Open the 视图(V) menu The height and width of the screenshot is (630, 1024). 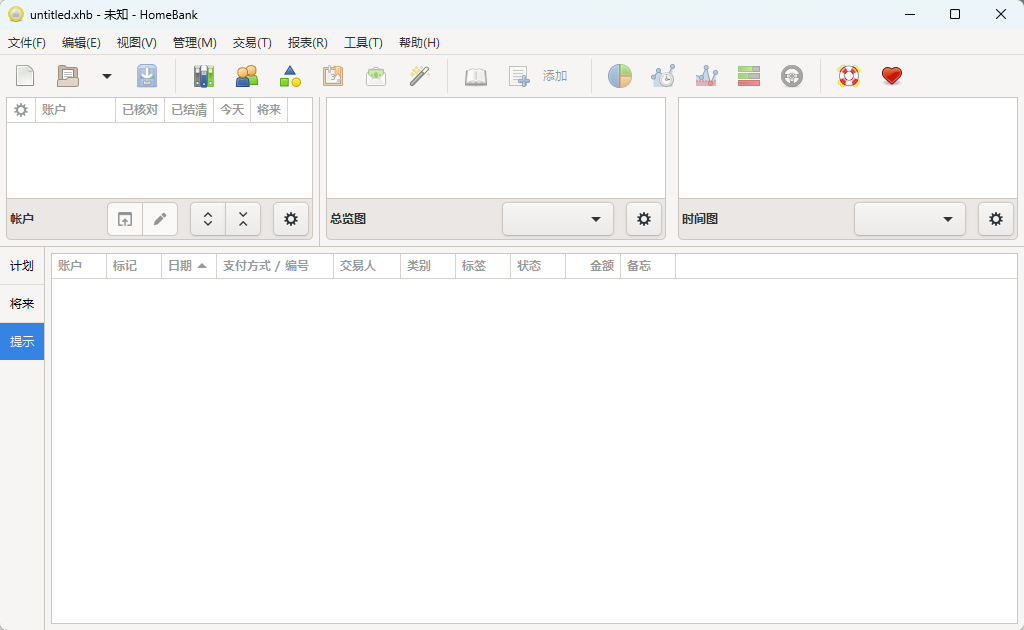[136, 42]
